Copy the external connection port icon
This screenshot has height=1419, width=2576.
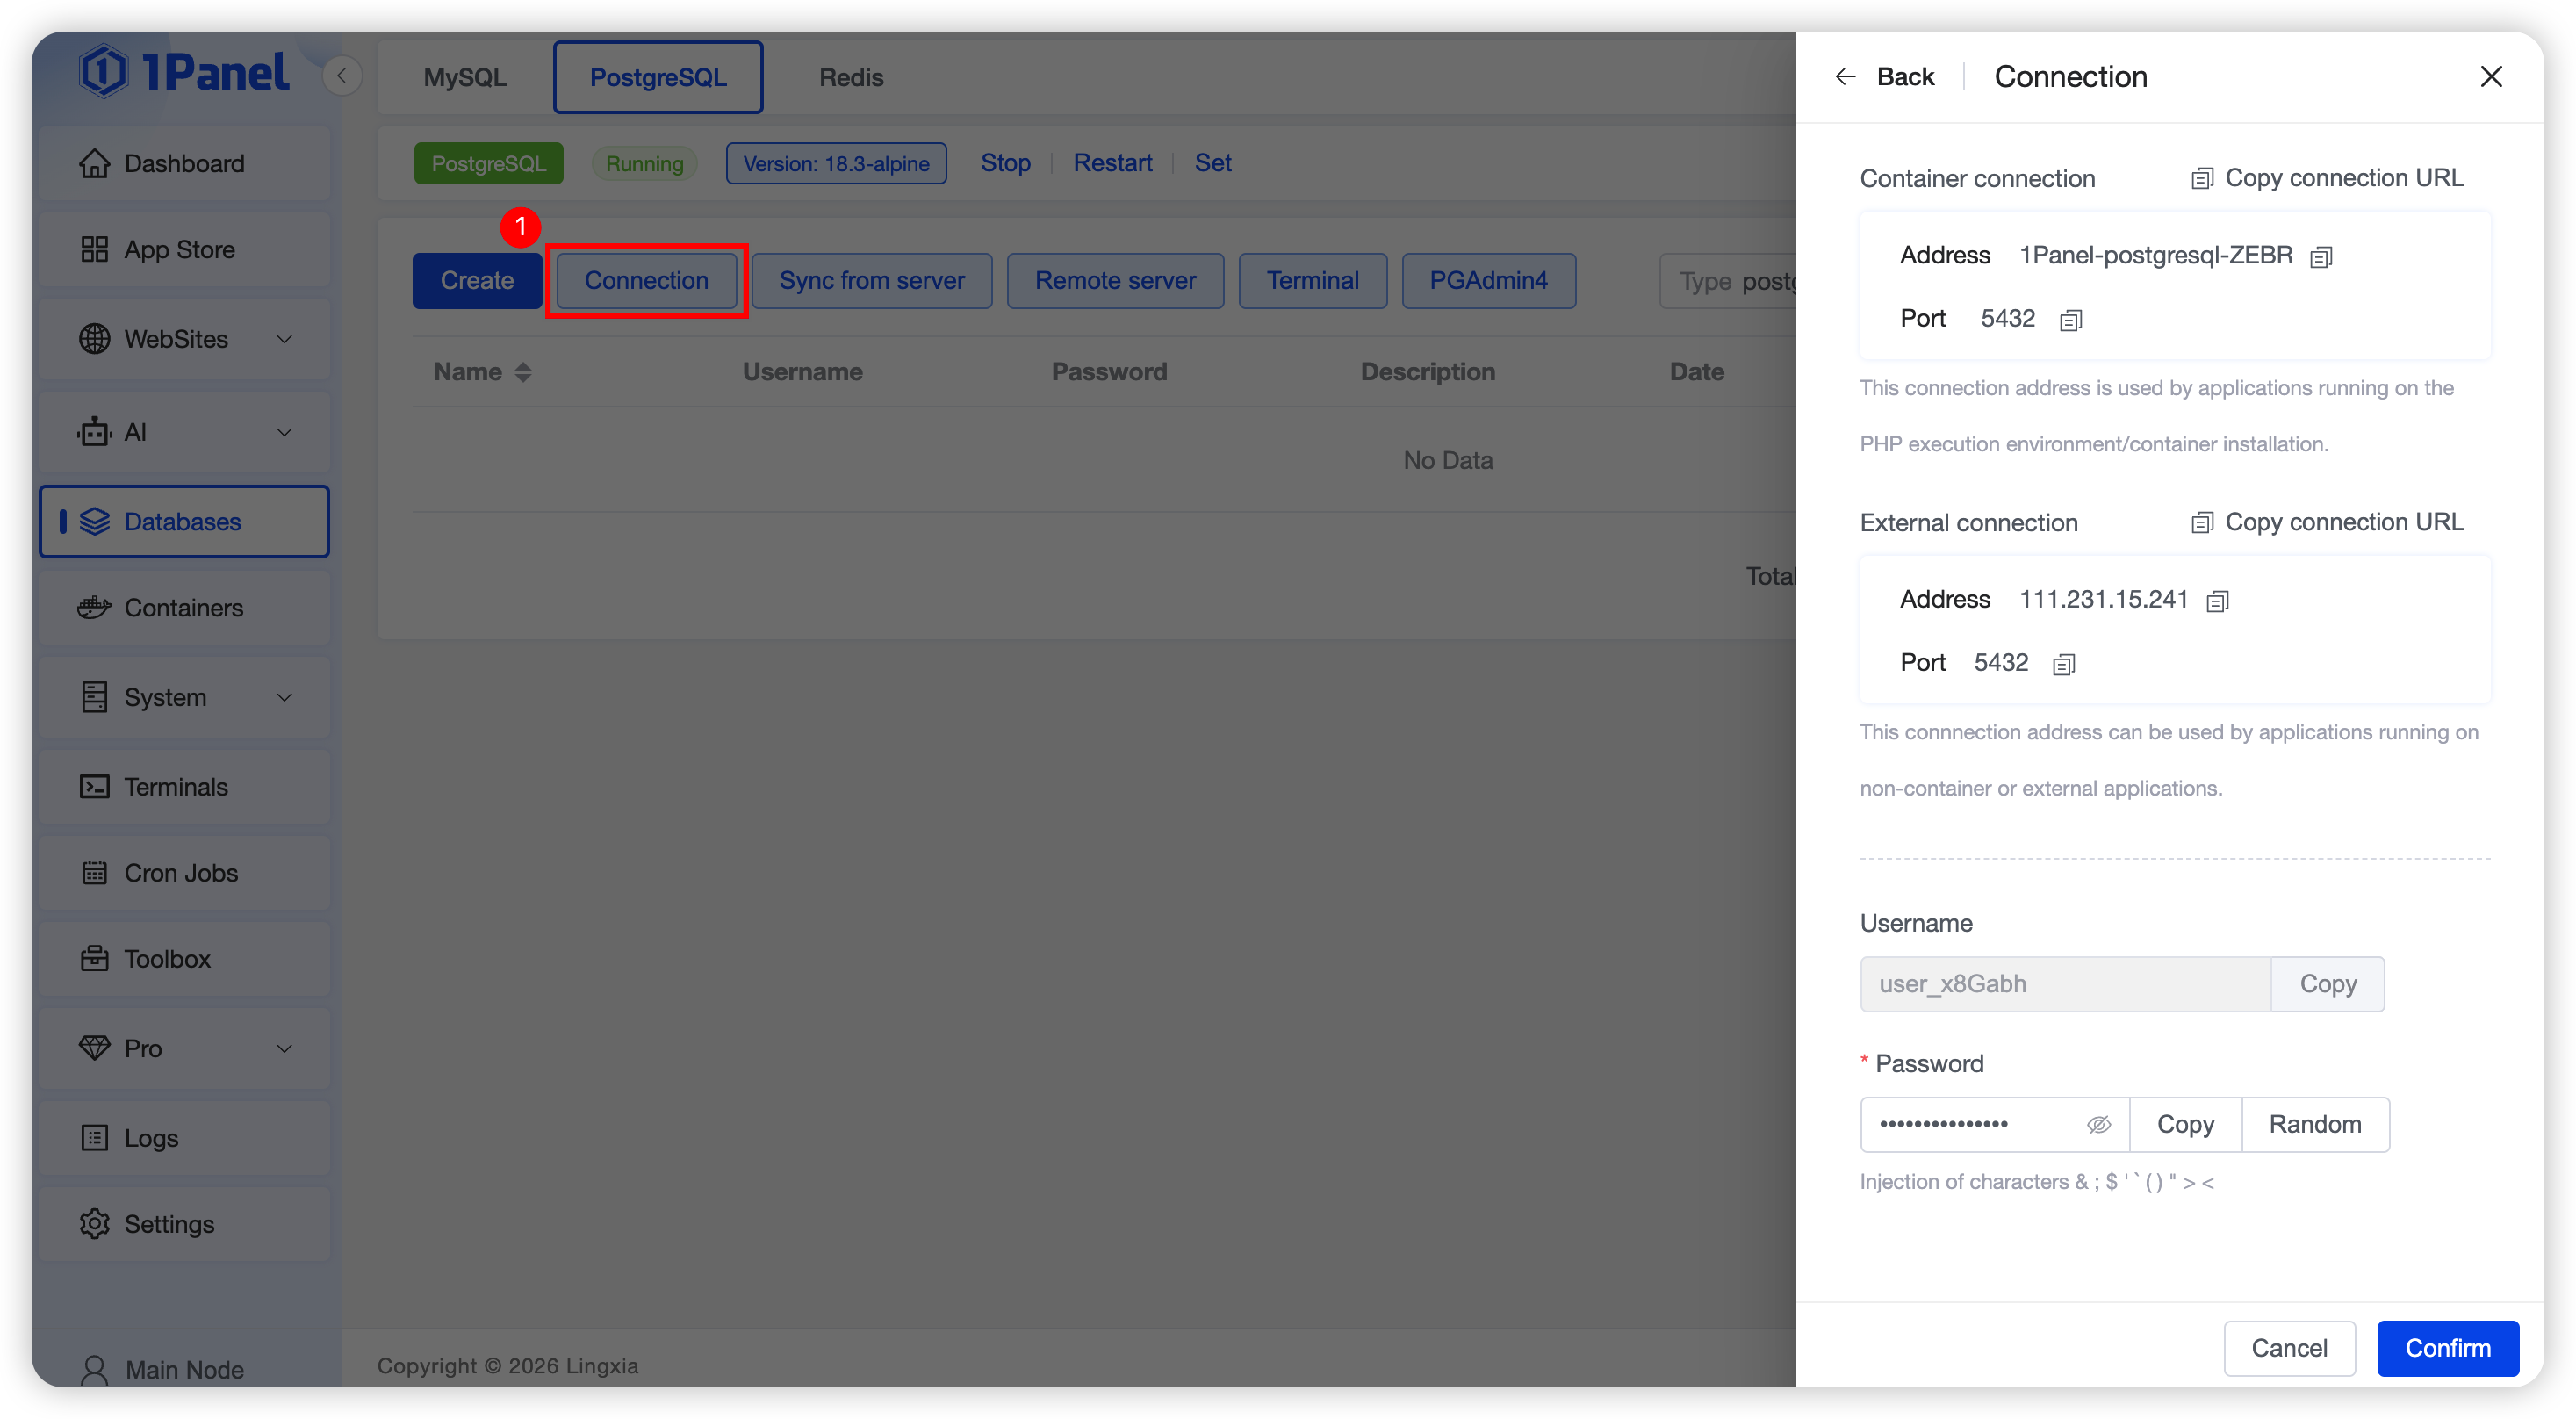pos(2064,664)
